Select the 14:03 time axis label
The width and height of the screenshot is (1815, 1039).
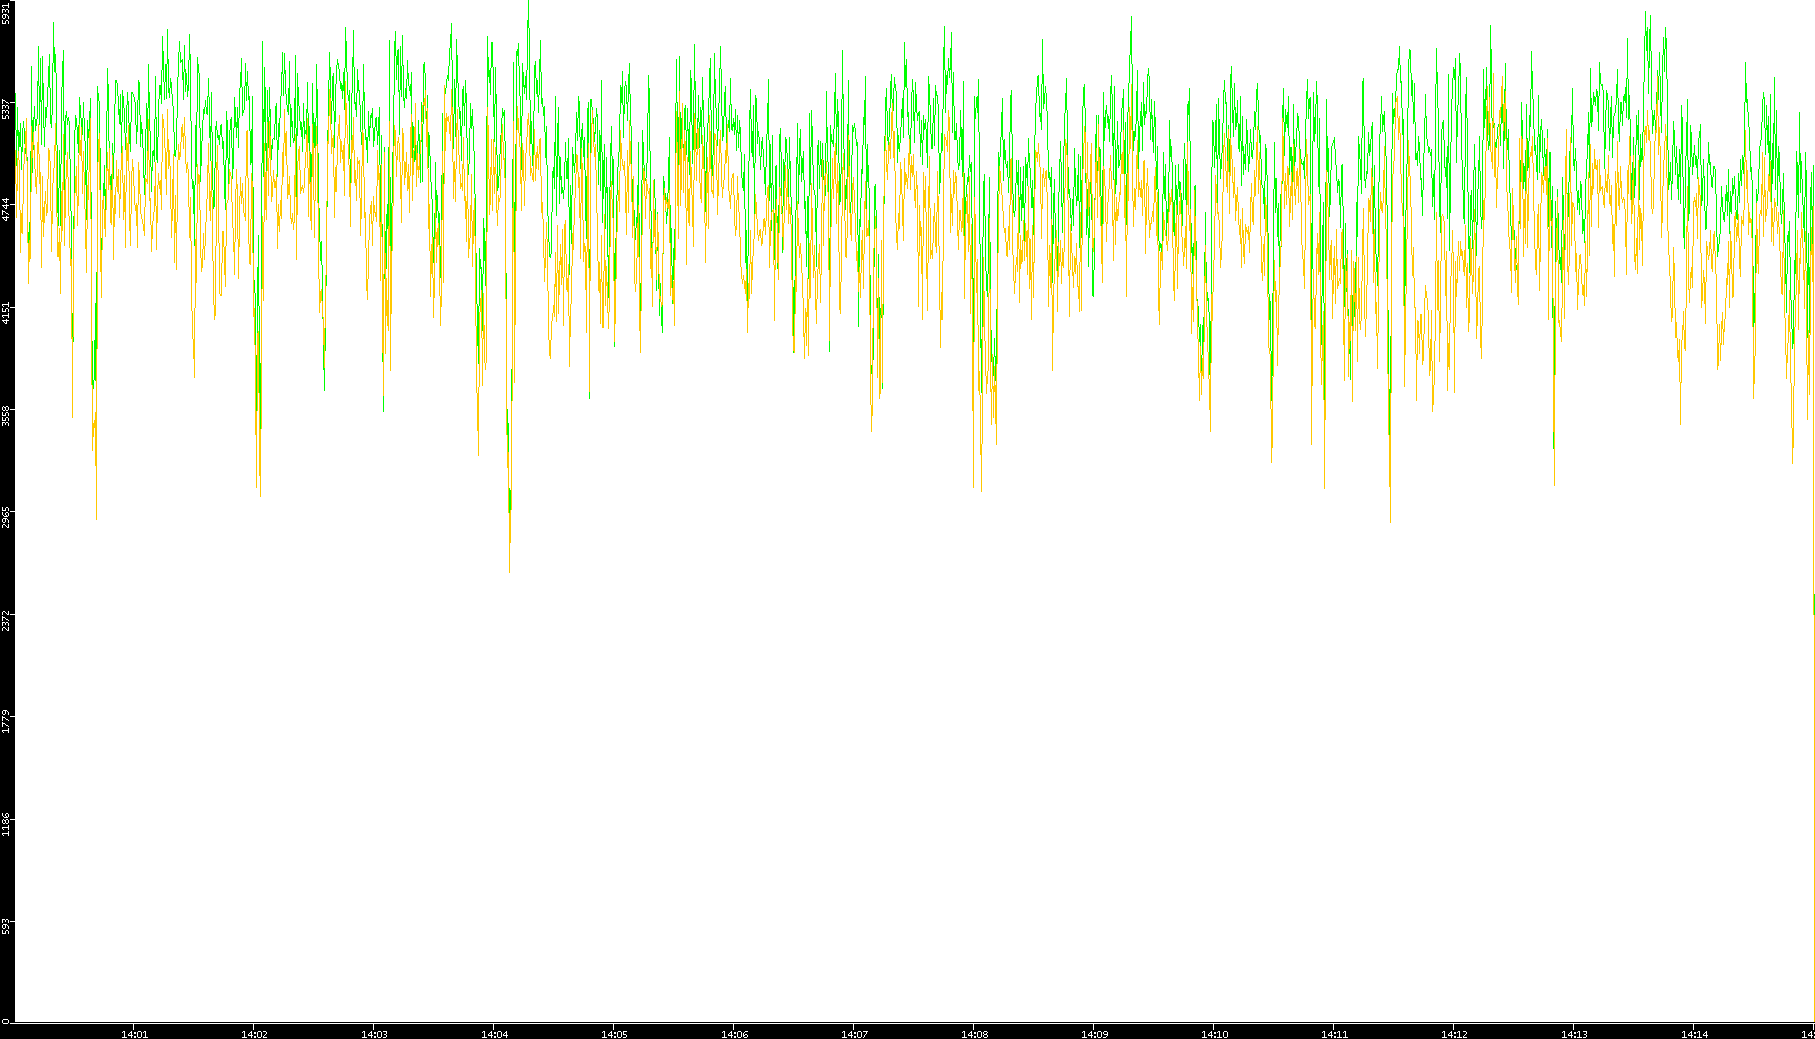click(x=374, y=1034)
